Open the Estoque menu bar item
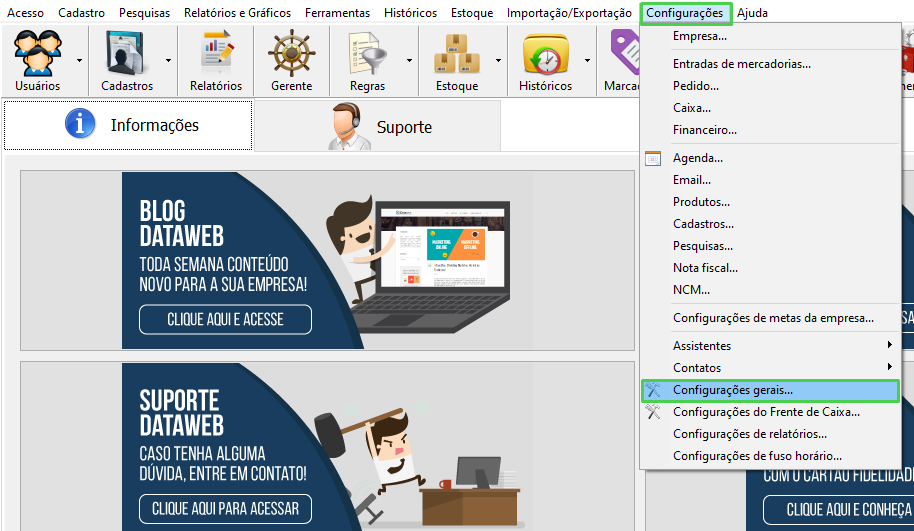Image resolution: width=914 pixels, height=531 pixels. point(472,12)
